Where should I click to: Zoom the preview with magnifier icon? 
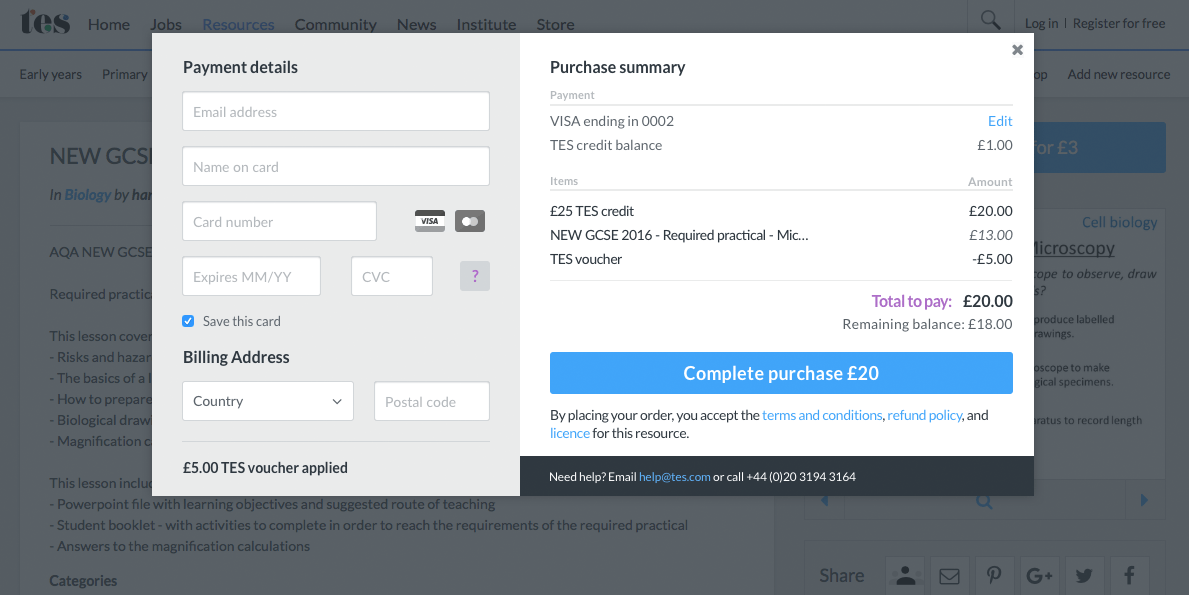coord(984,501)
